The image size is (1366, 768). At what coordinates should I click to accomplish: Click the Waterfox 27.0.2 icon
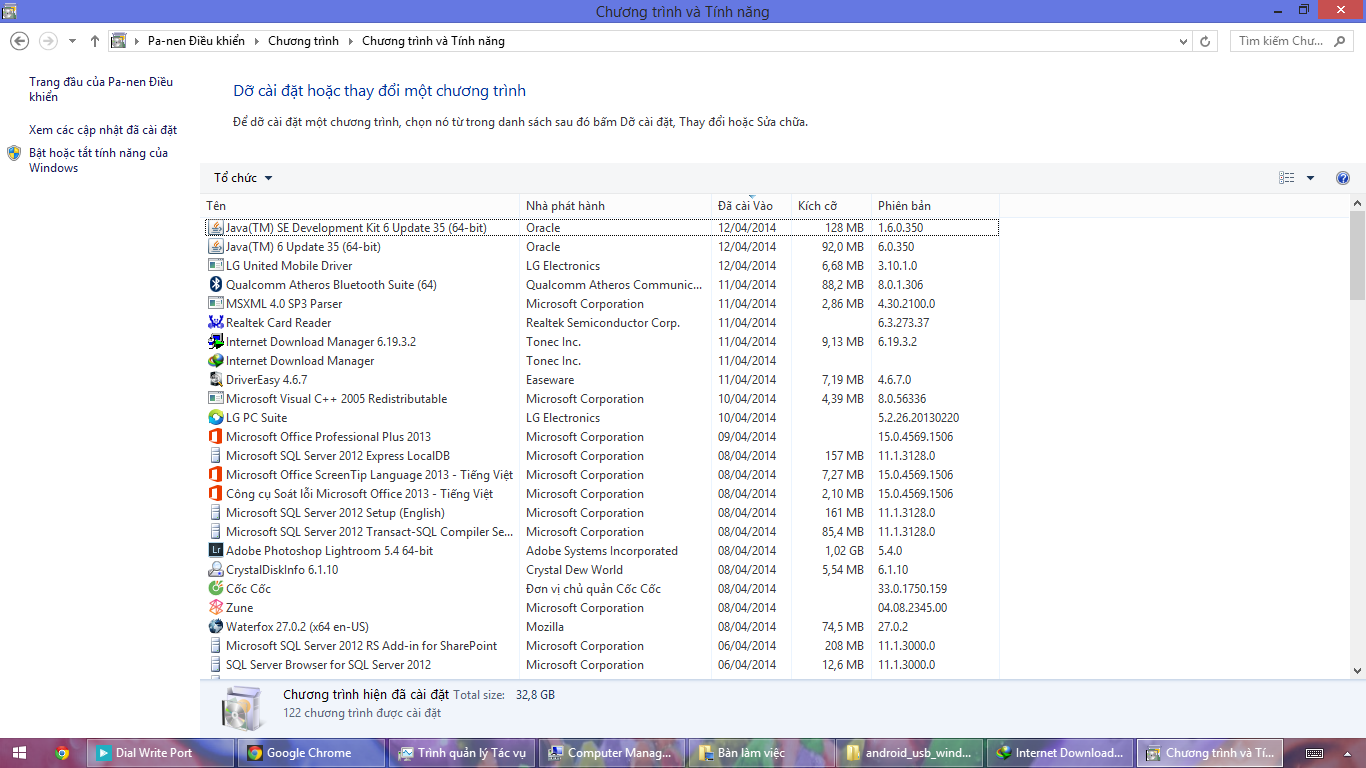coord(215,627)
